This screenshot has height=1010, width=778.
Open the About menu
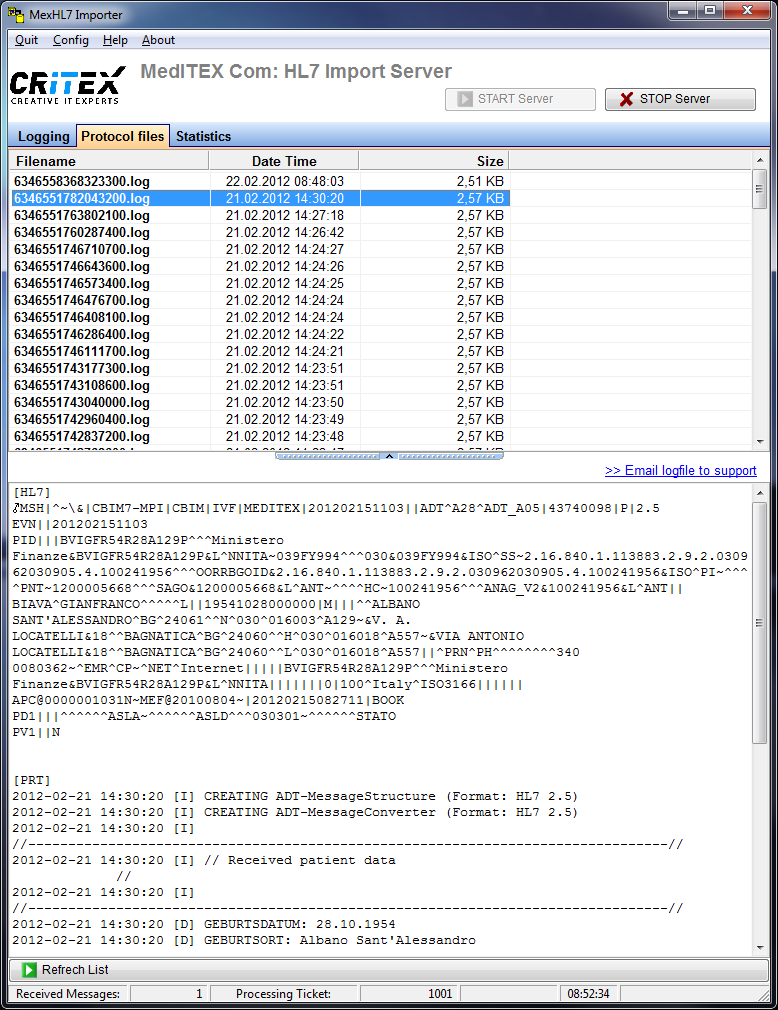(158, 40)
